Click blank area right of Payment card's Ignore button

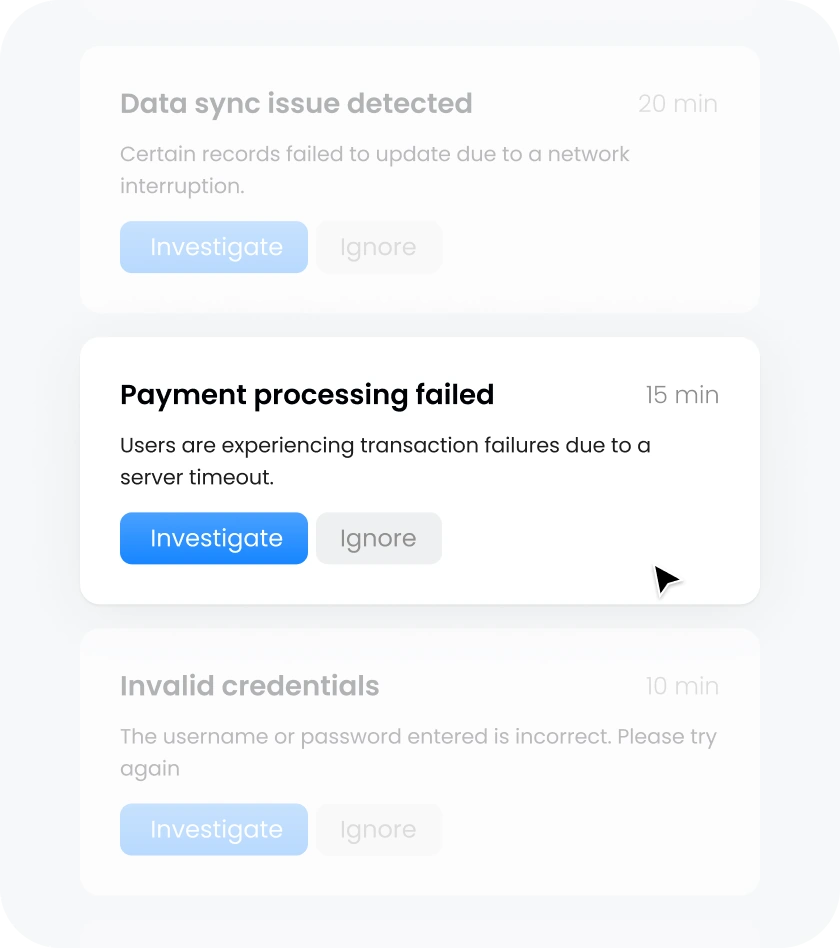560,540
